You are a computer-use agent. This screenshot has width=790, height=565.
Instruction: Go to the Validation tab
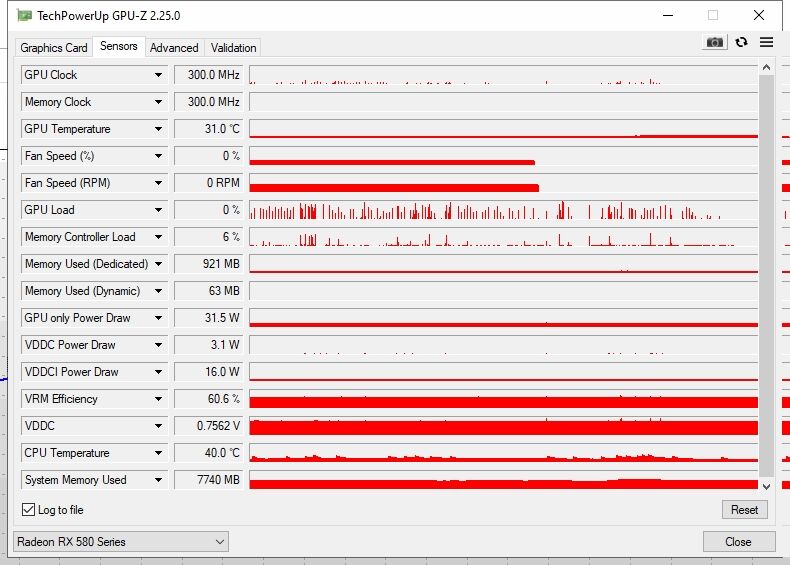pos(233,48)
